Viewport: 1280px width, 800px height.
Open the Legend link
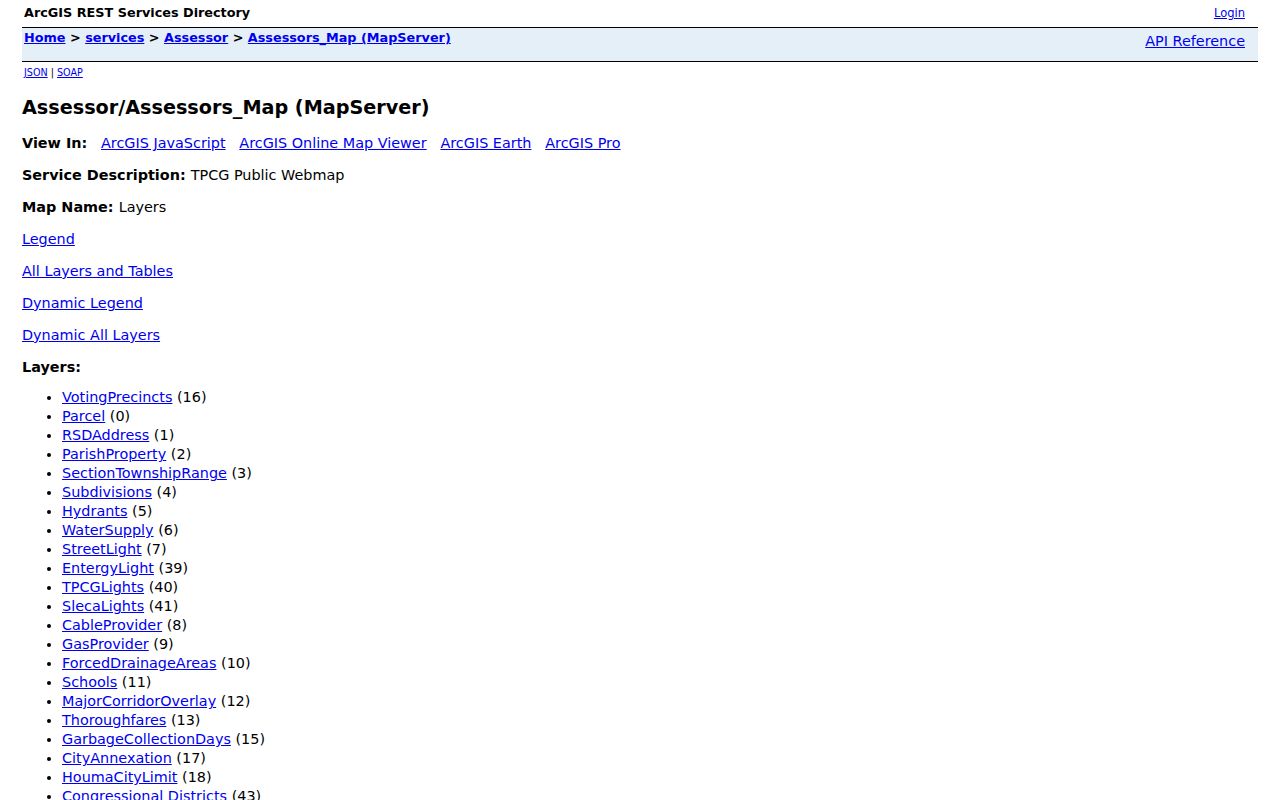click(x=48, y=239)
